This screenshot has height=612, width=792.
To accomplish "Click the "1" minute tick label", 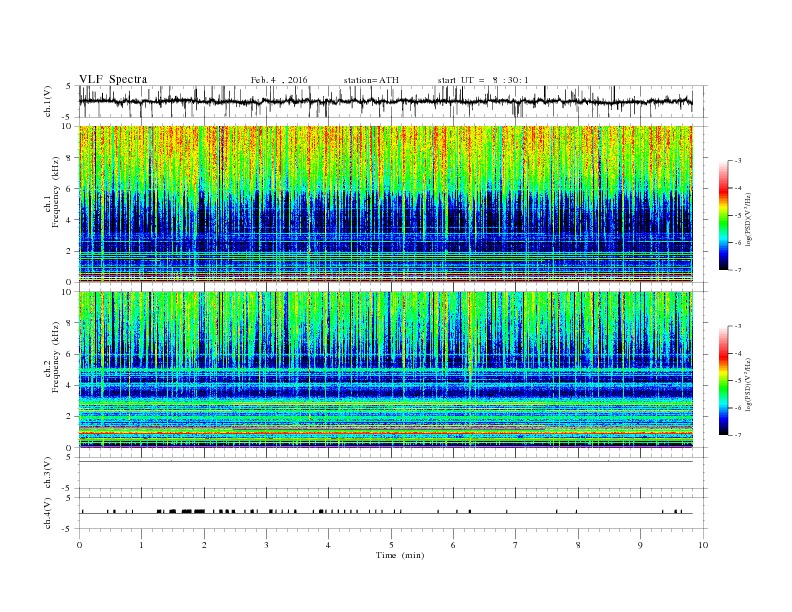I will click(141, 545).
